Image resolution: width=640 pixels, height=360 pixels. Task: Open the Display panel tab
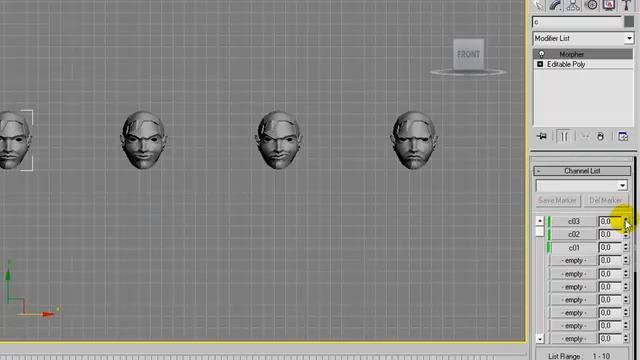pos(609,5)
